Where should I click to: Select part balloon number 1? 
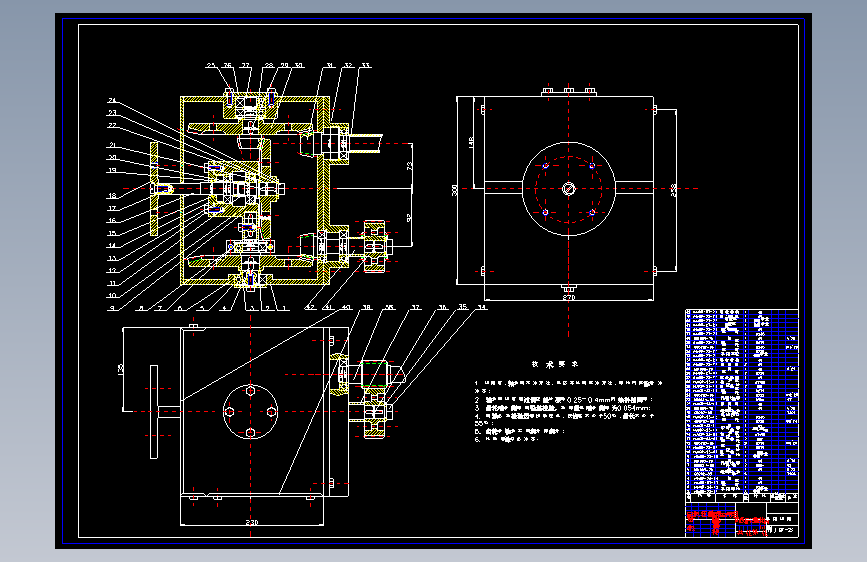284,308
